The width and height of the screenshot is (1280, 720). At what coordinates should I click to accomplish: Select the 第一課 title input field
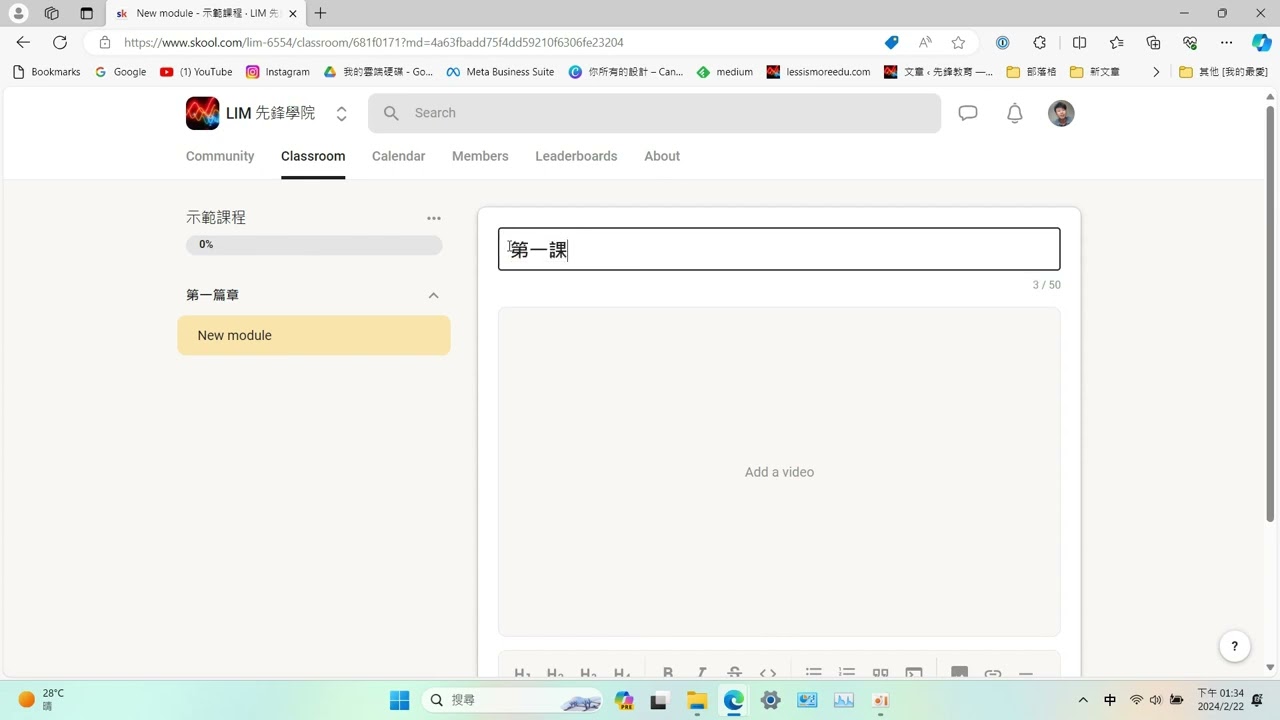779,249
